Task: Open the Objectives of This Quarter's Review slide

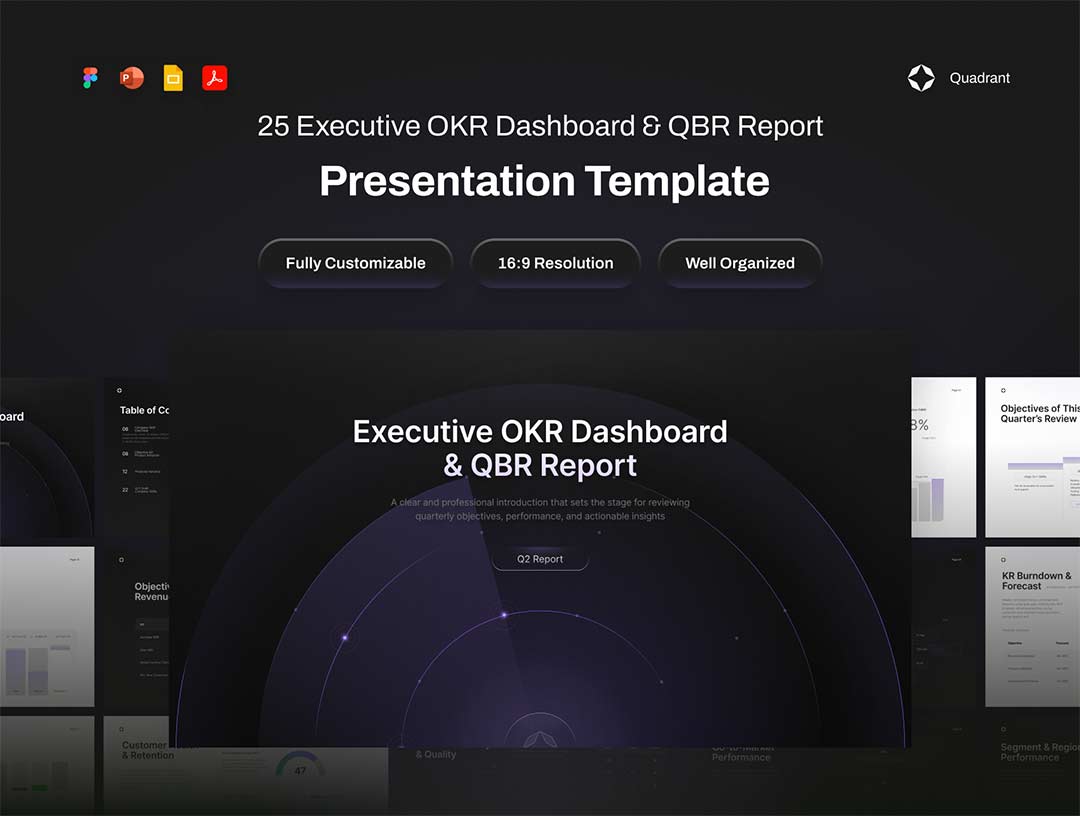Action: coord(1032,457)
